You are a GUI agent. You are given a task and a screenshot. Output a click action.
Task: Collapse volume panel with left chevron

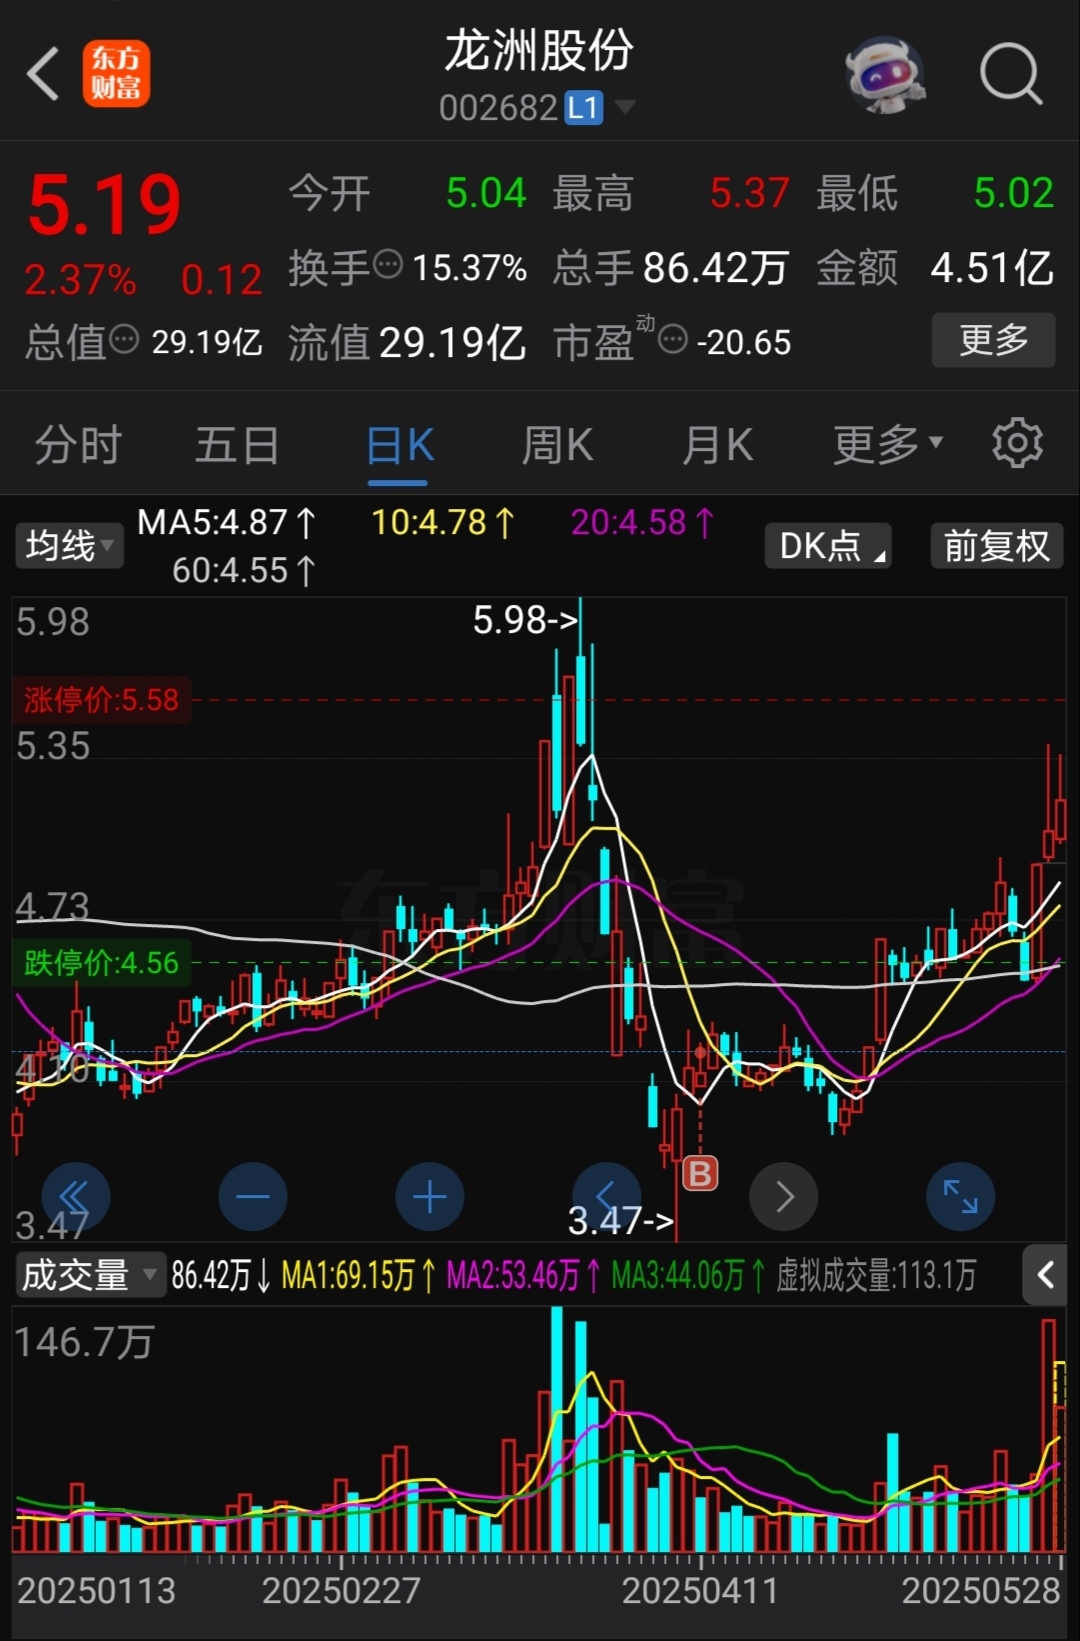pyautogui.click(x=1045, y=1275)
